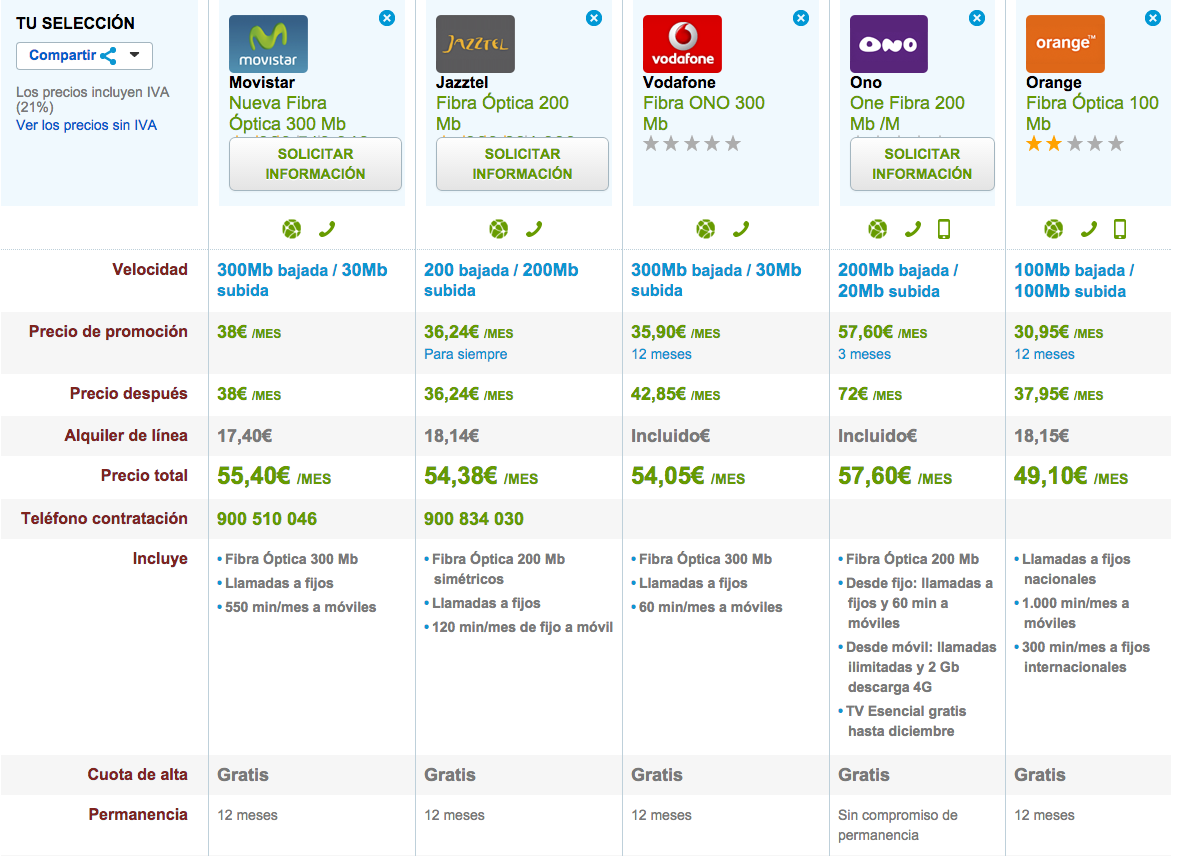Click the Vodafone star rating

(692, 143)
